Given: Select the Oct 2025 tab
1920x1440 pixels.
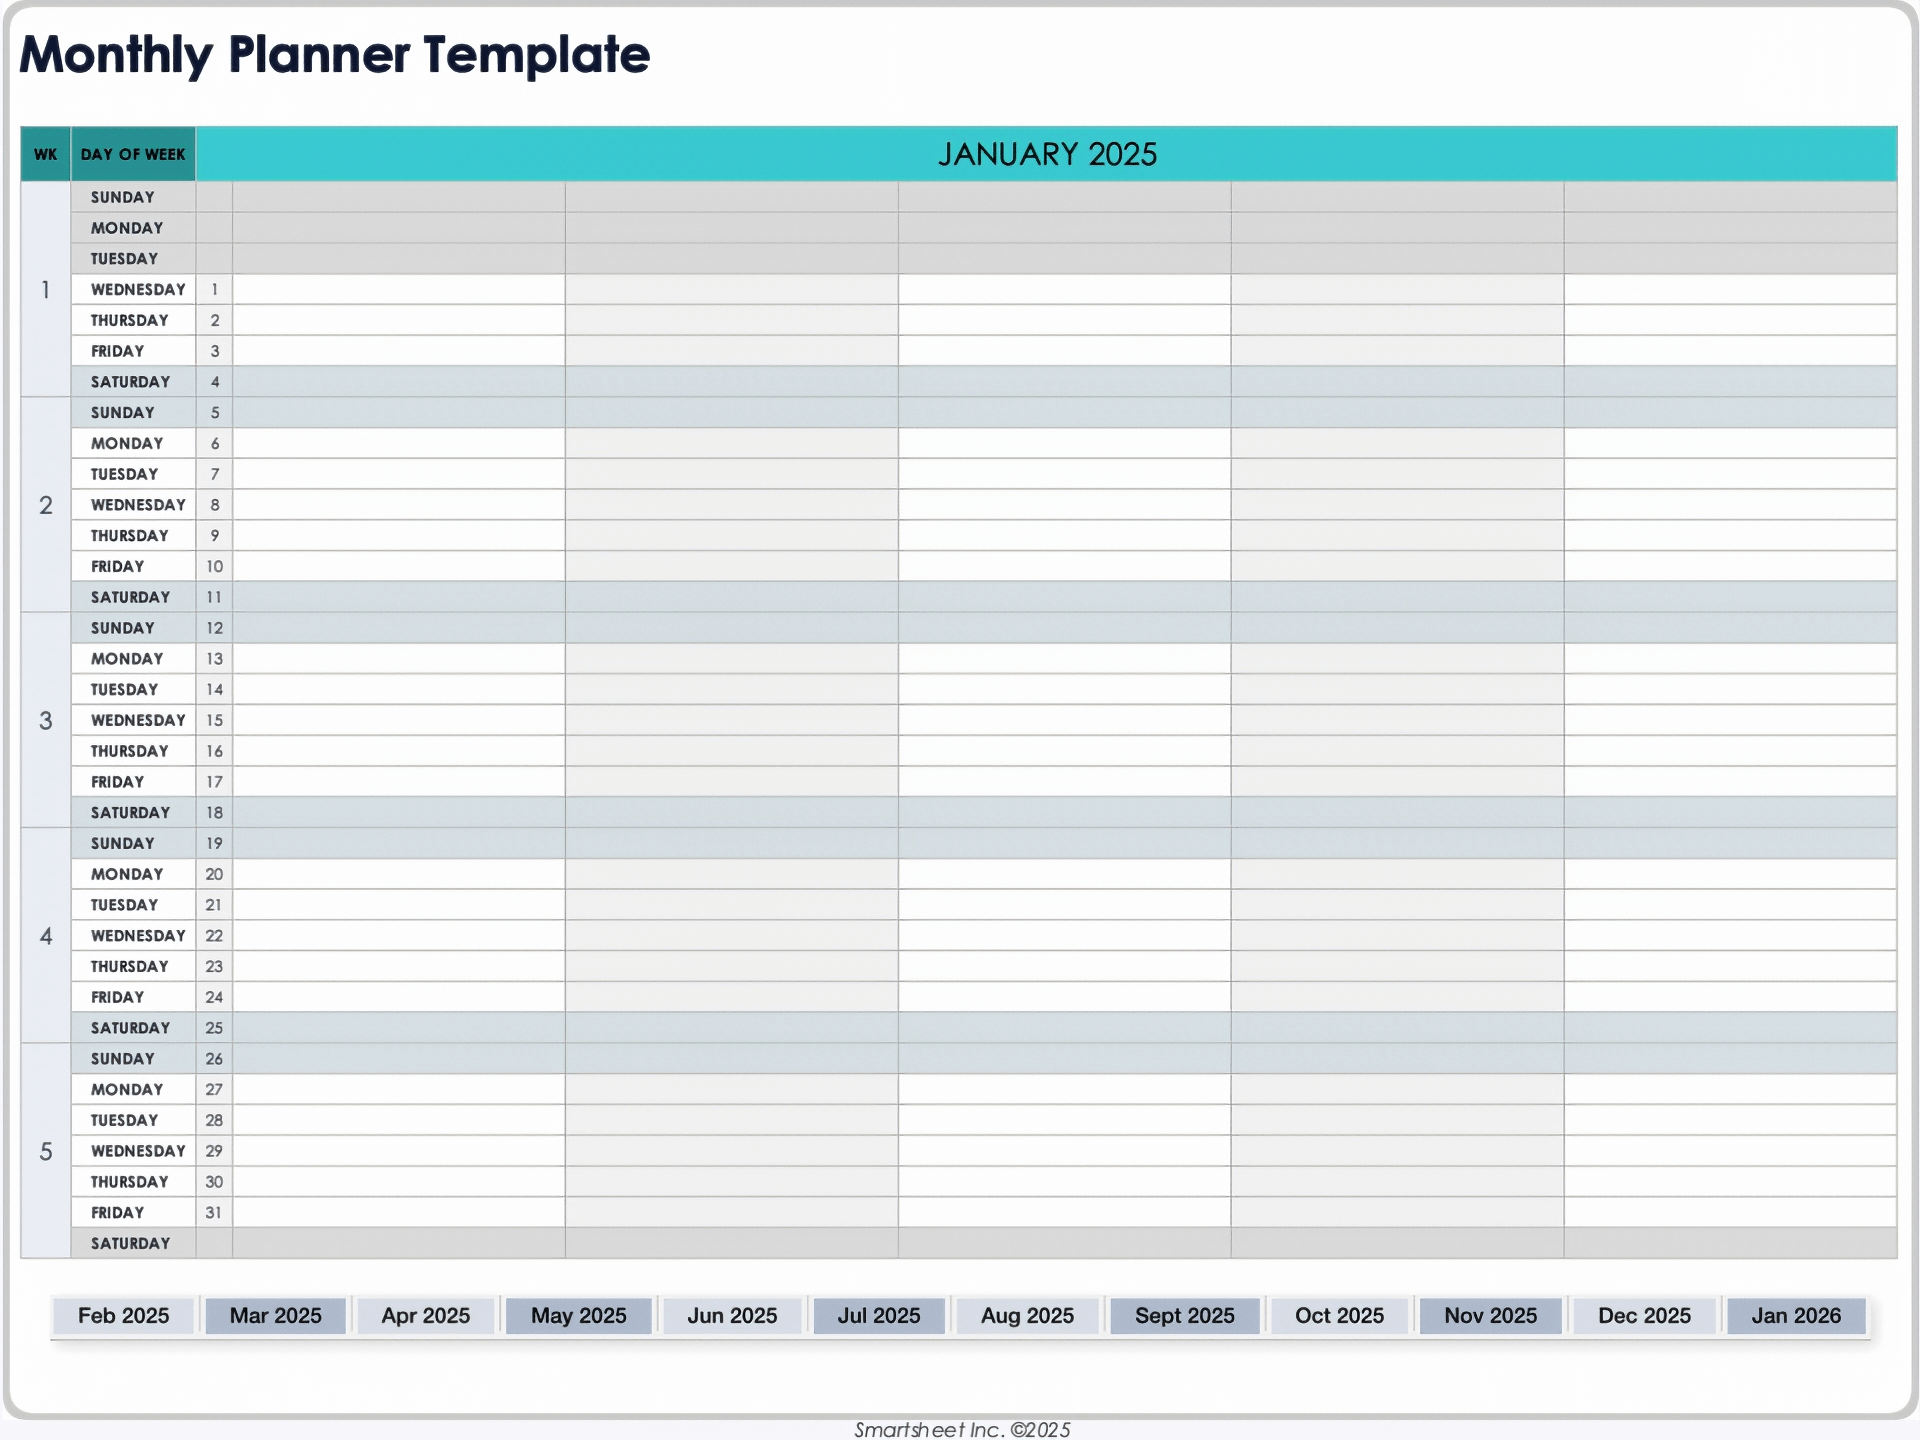Looking at the screenshot, I should (x=1339, y=1315).
